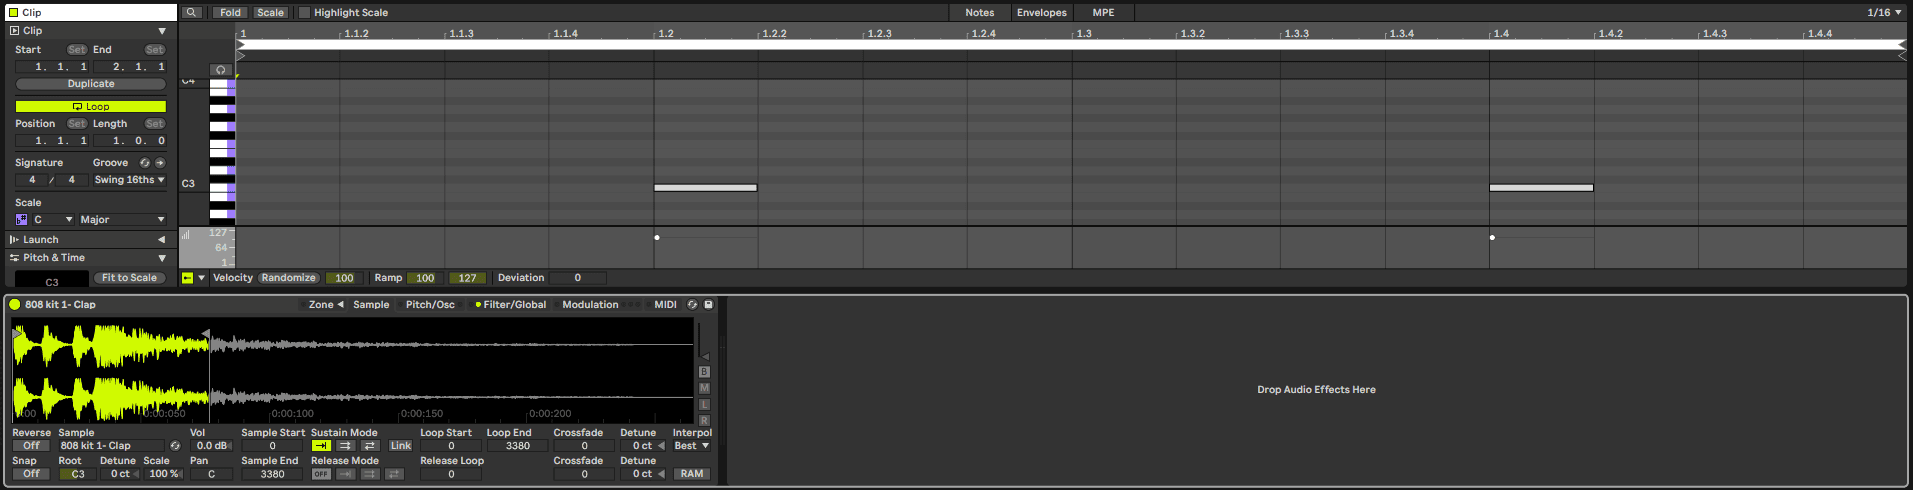
Task: Click the velocity Randomize button
Action: pyautogui.click(x=289, y=278)
